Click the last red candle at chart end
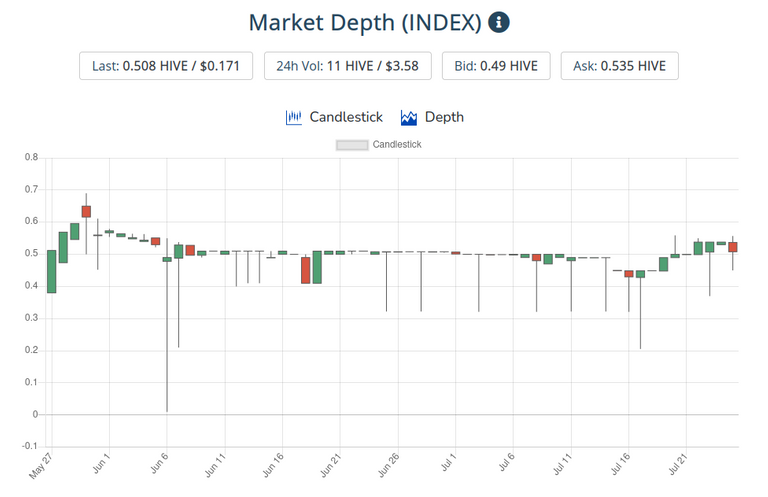Image resolution: width=768 pixels, height=497 pixels. [733, 247]
